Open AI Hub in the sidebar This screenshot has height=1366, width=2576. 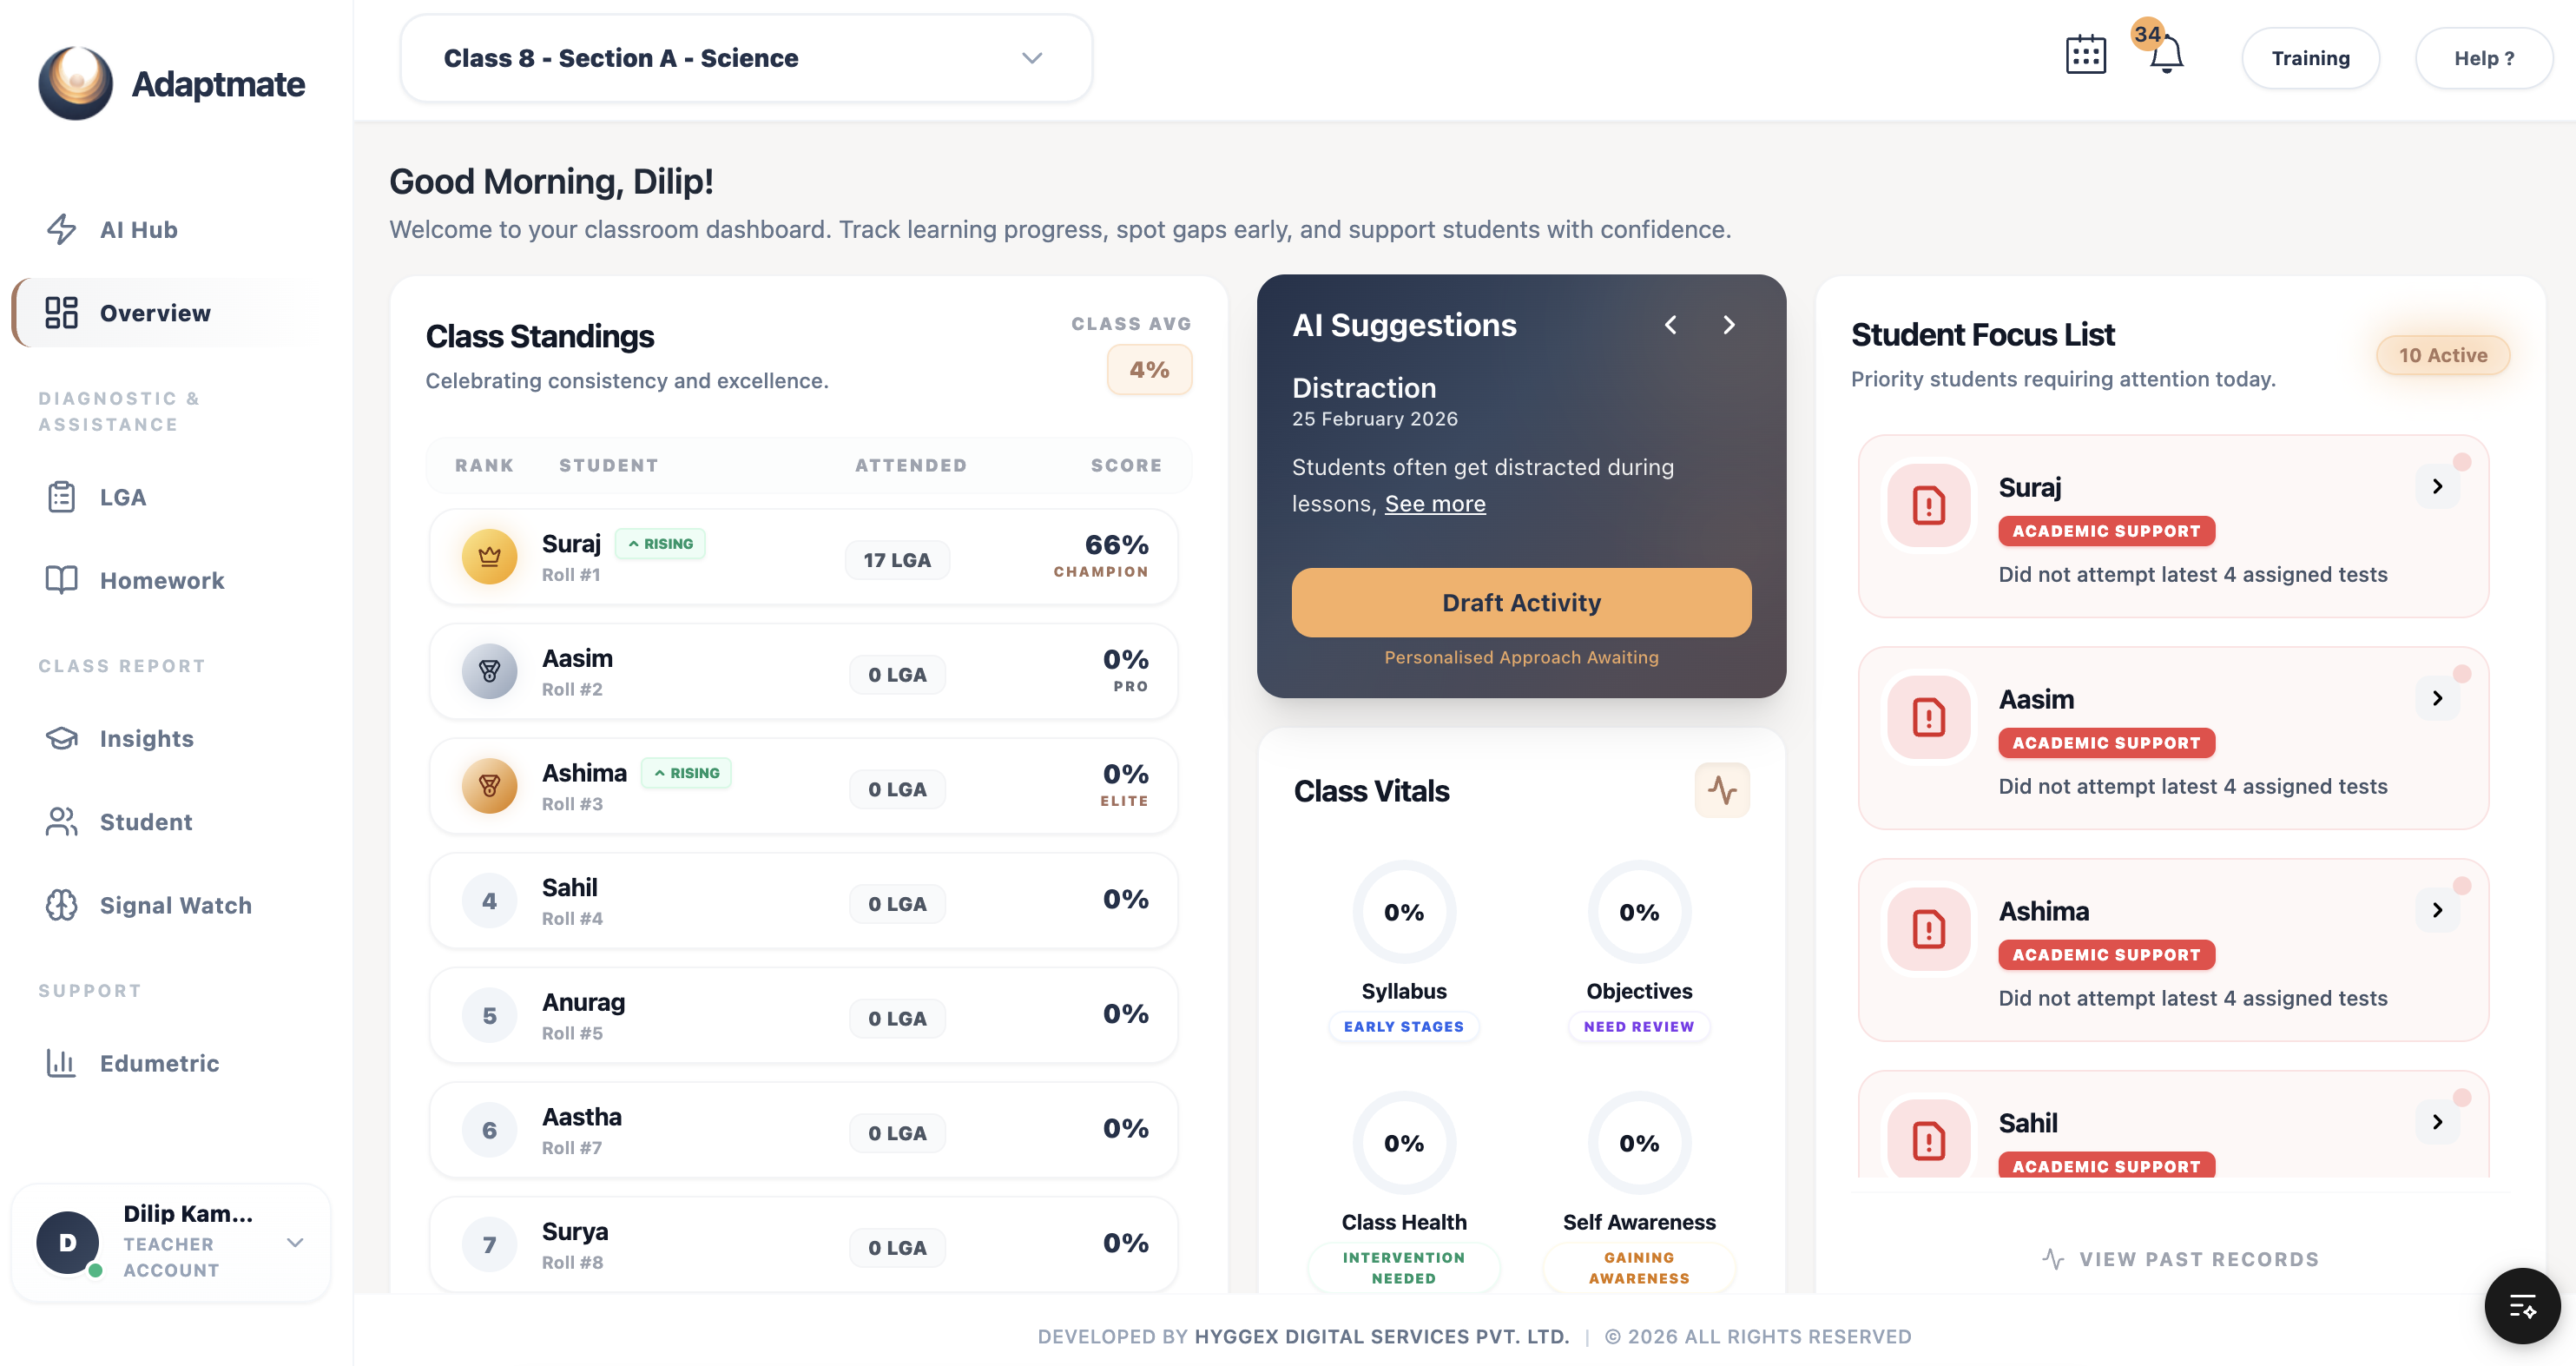138,229
